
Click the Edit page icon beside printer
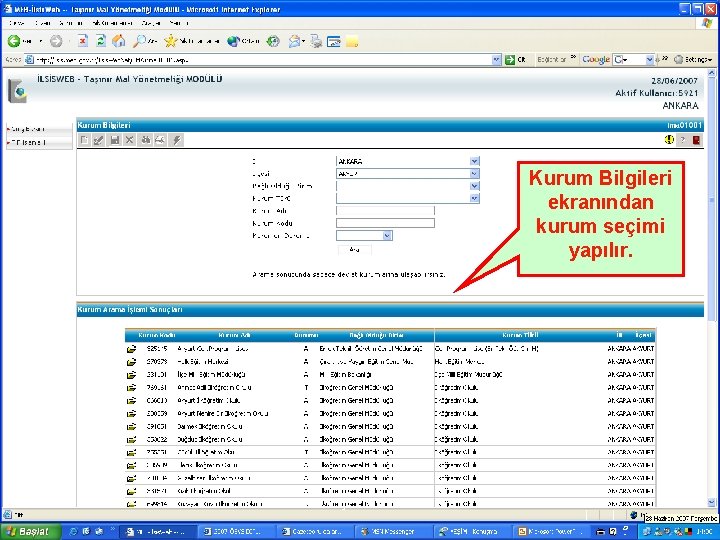click(x=333, y=41)
